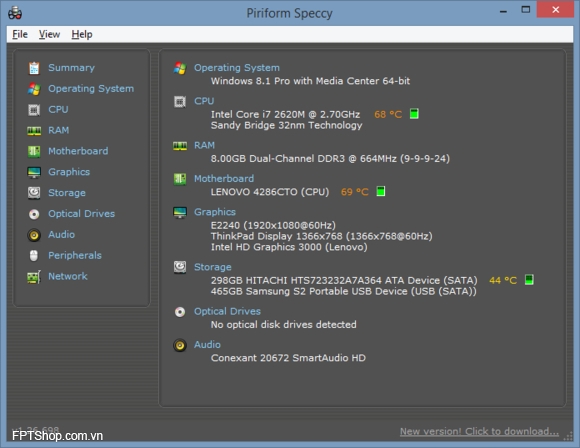Click New version download link

point(479,431)
